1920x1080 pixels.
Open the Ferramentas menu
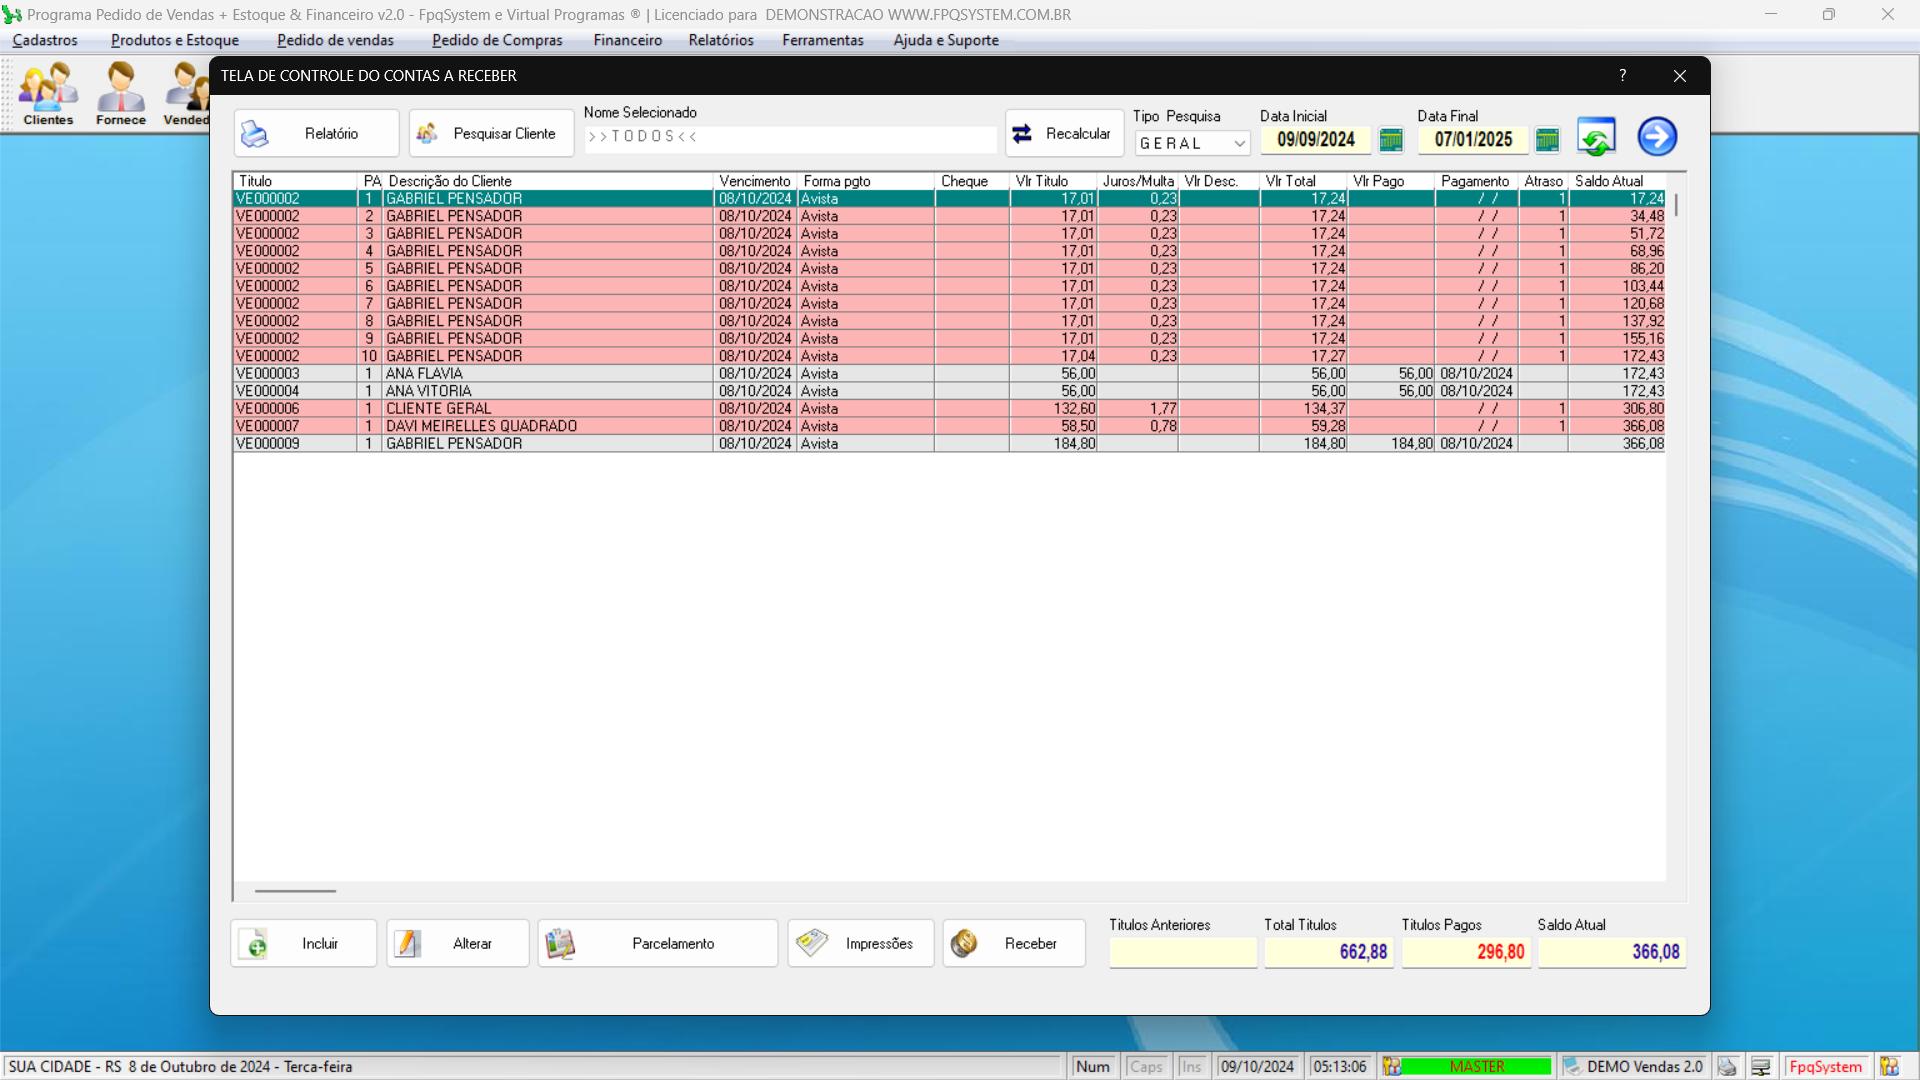(822, 40)
